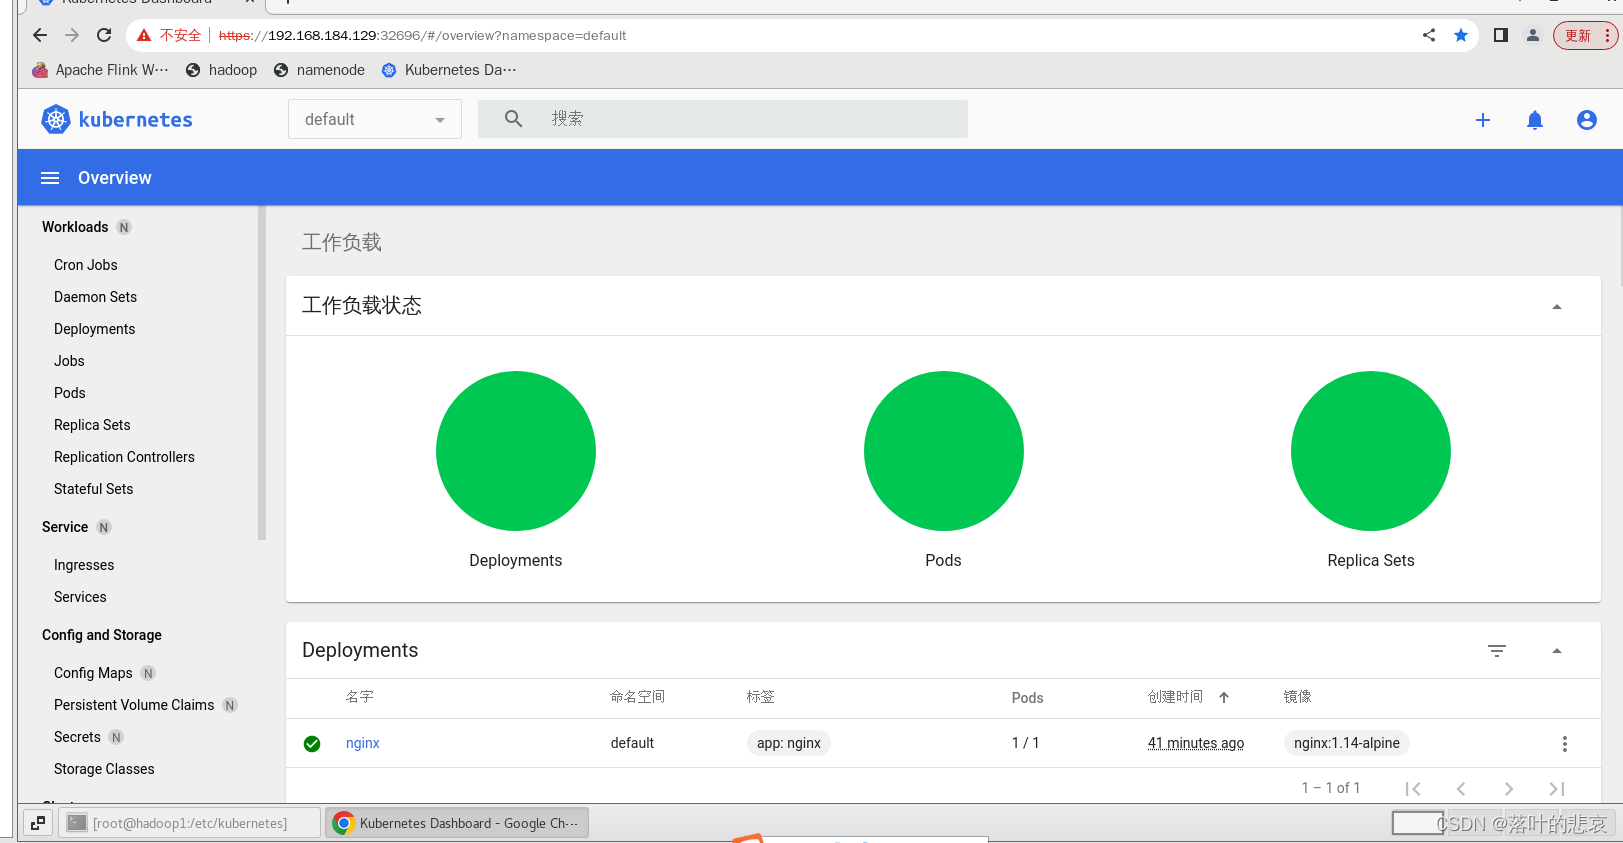
Task: Open Daemon Sets in sidebar
Action: click(x=95, y=297)
